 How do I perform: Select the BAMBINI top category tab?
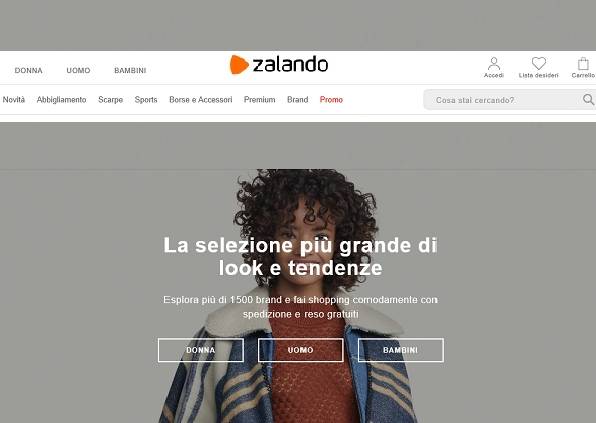tap(130, 70)
